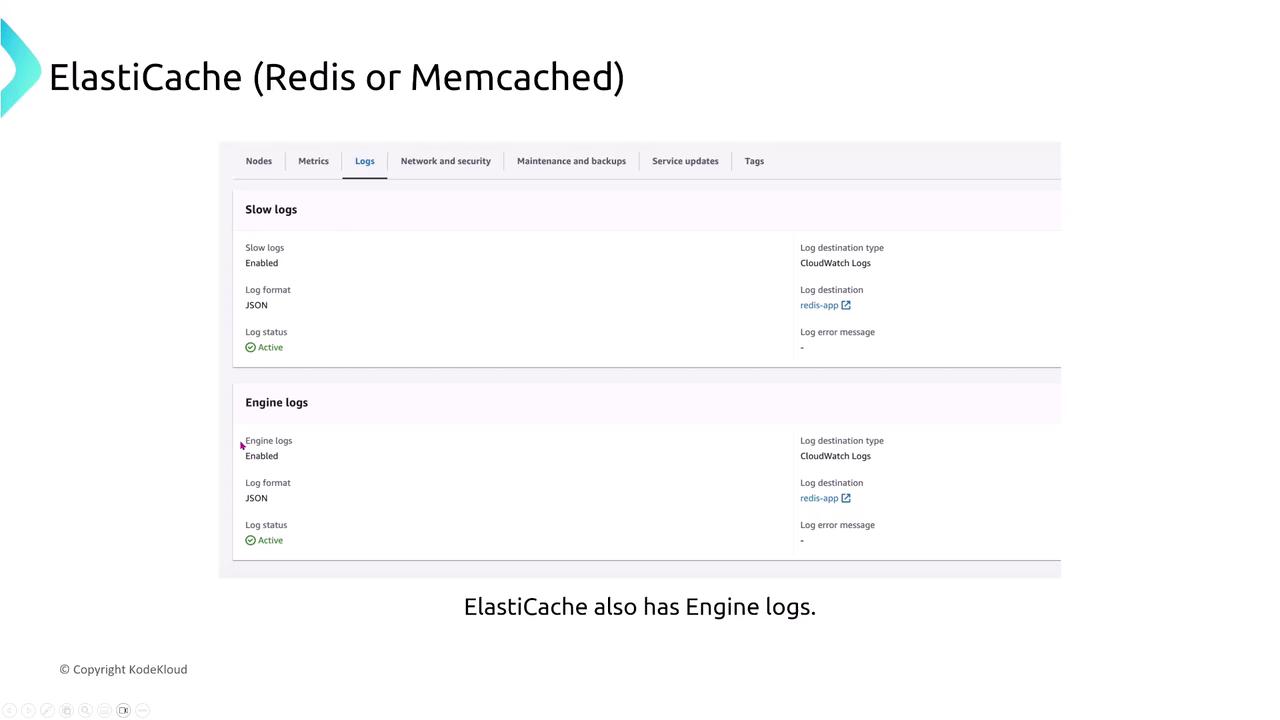
Task: Click the previous slide arrow control
Action: click(x=9, y=710)
